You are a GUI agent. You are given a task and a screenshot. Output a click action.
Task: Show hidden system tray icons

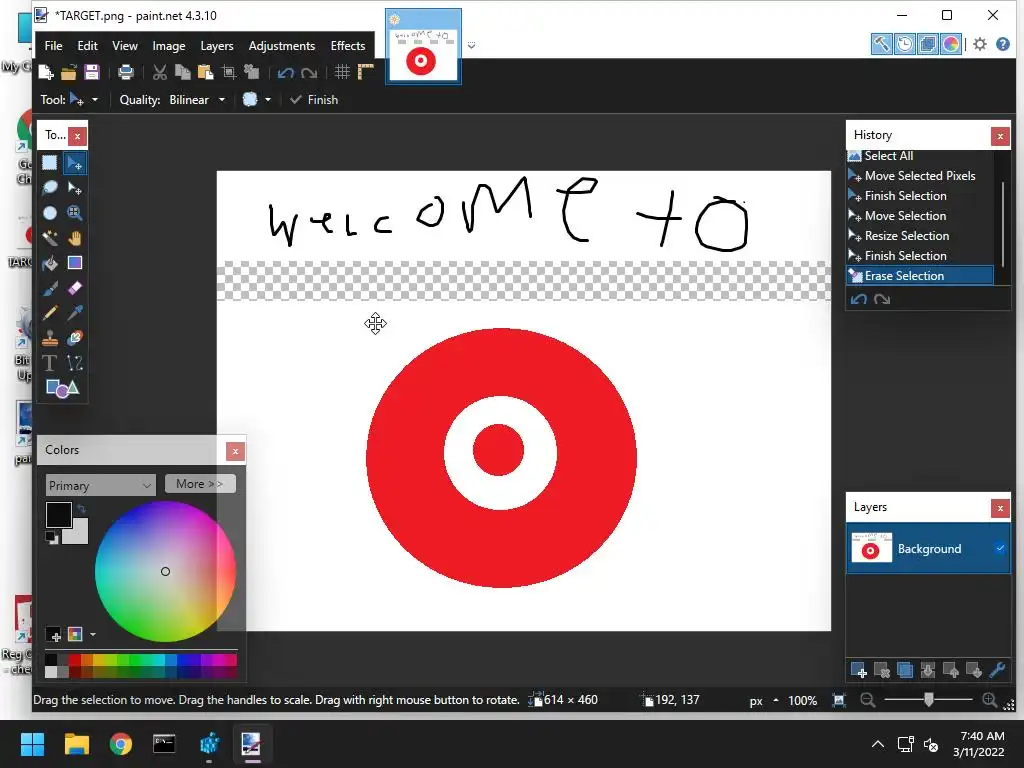[x=878, y=744]
